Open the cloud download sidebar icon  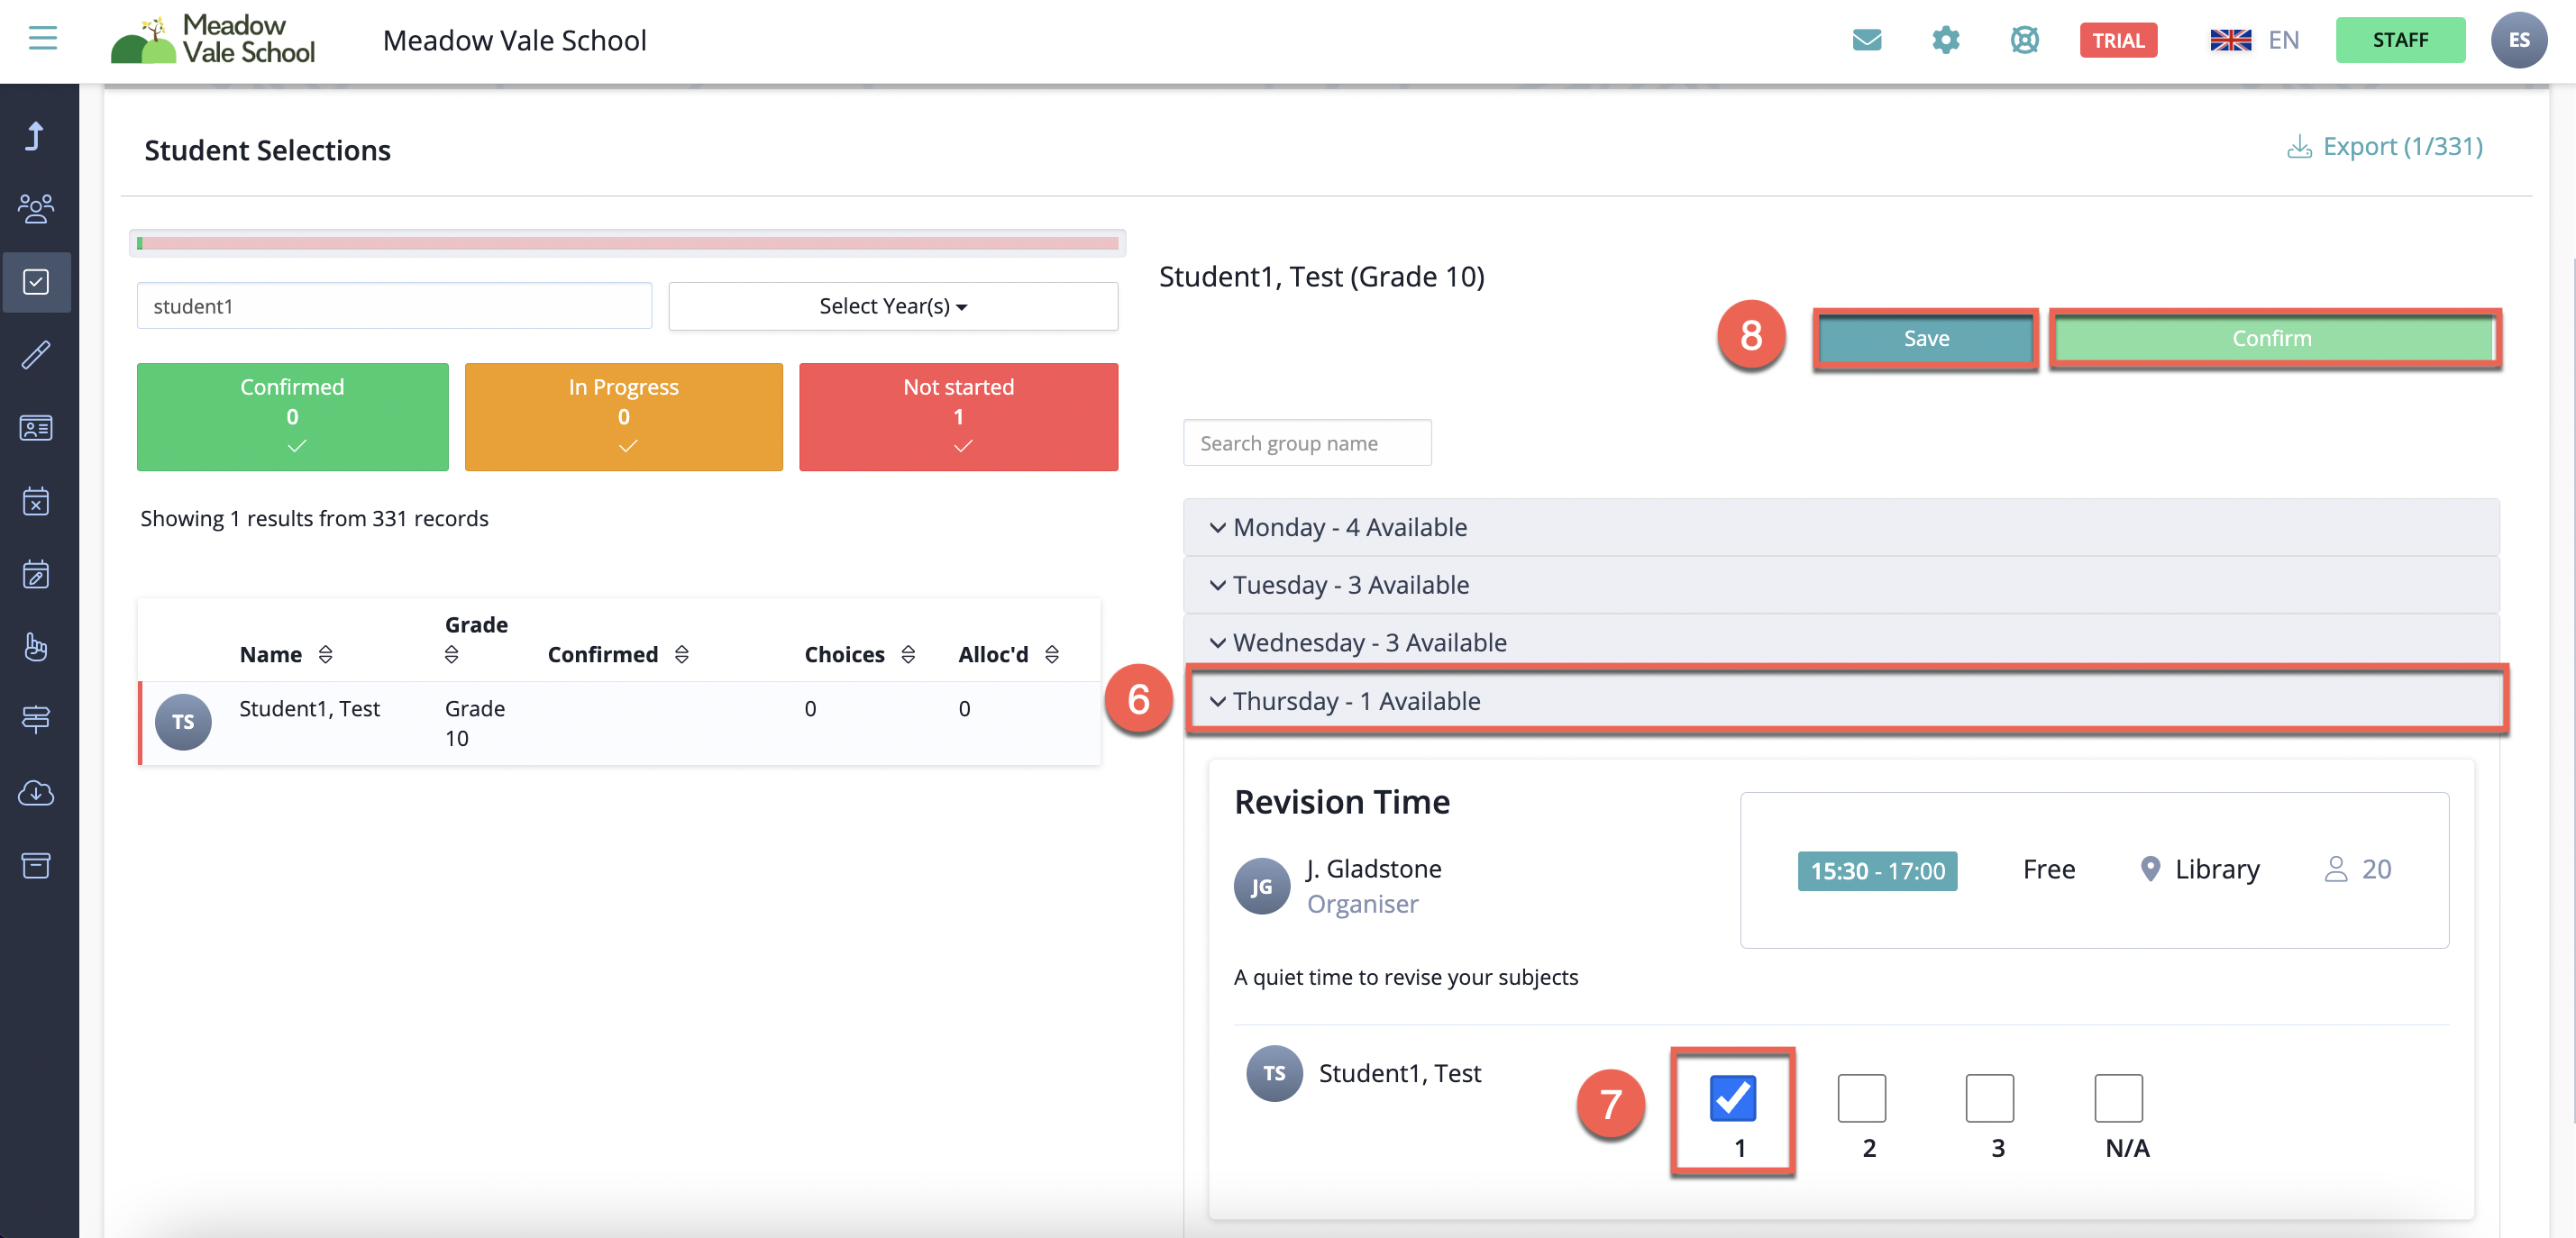point(36,792)
